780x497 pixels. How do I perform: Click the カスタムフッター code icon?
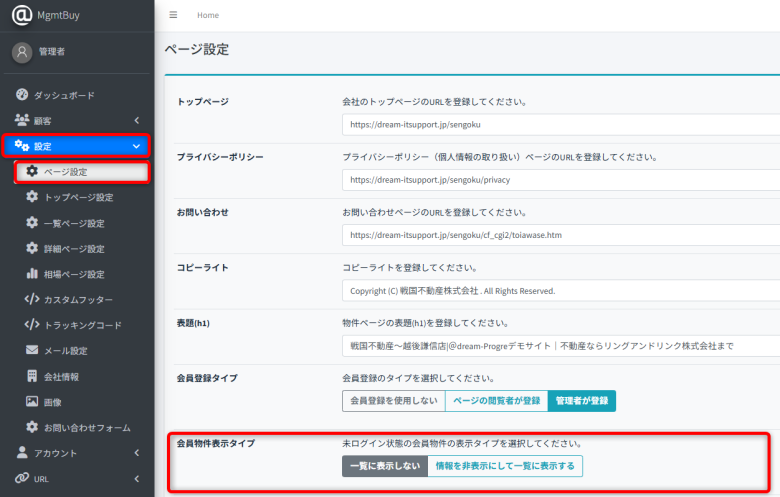point(32,299)
